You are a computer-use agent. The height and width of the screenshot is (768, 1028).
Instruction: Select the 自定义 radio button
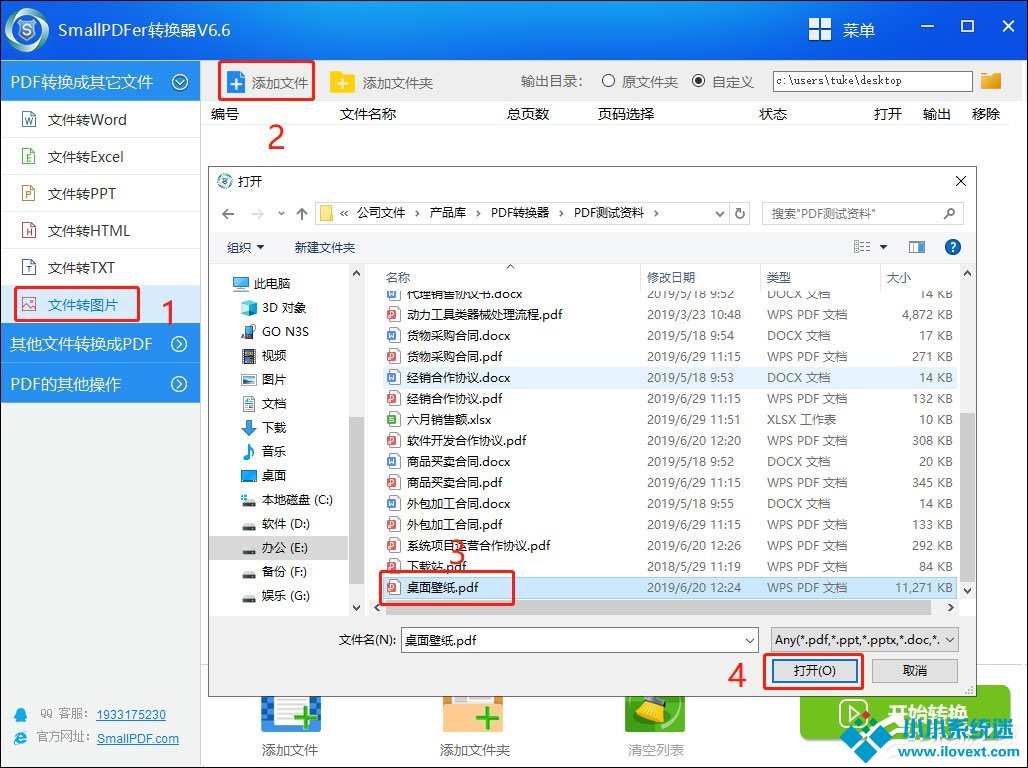click(698, 81)
